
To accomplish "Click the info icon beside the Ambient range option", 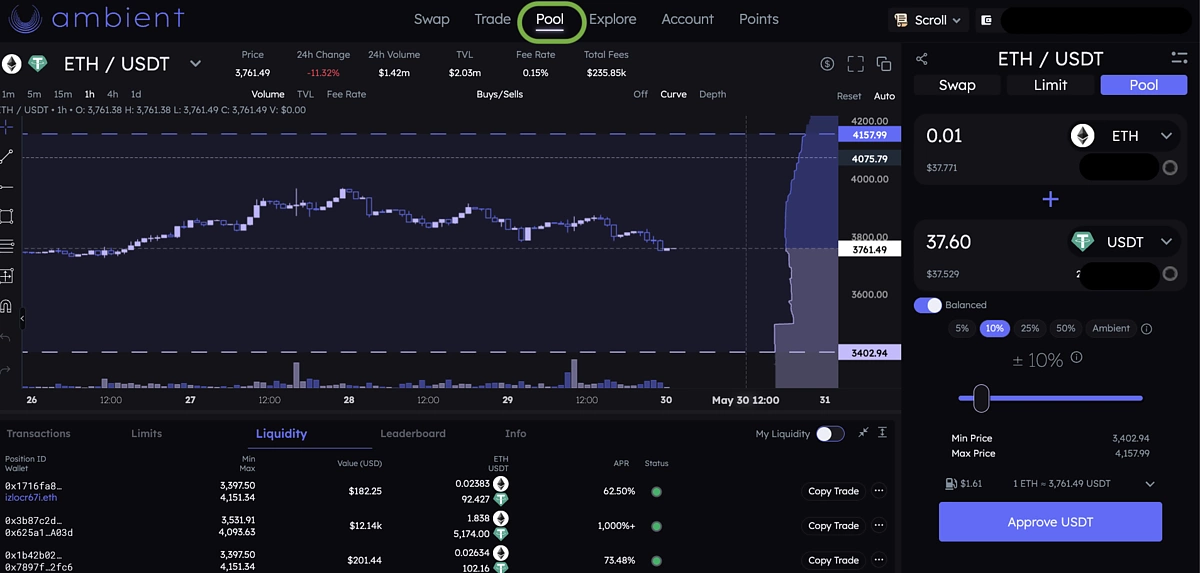I will (1147, 329).
